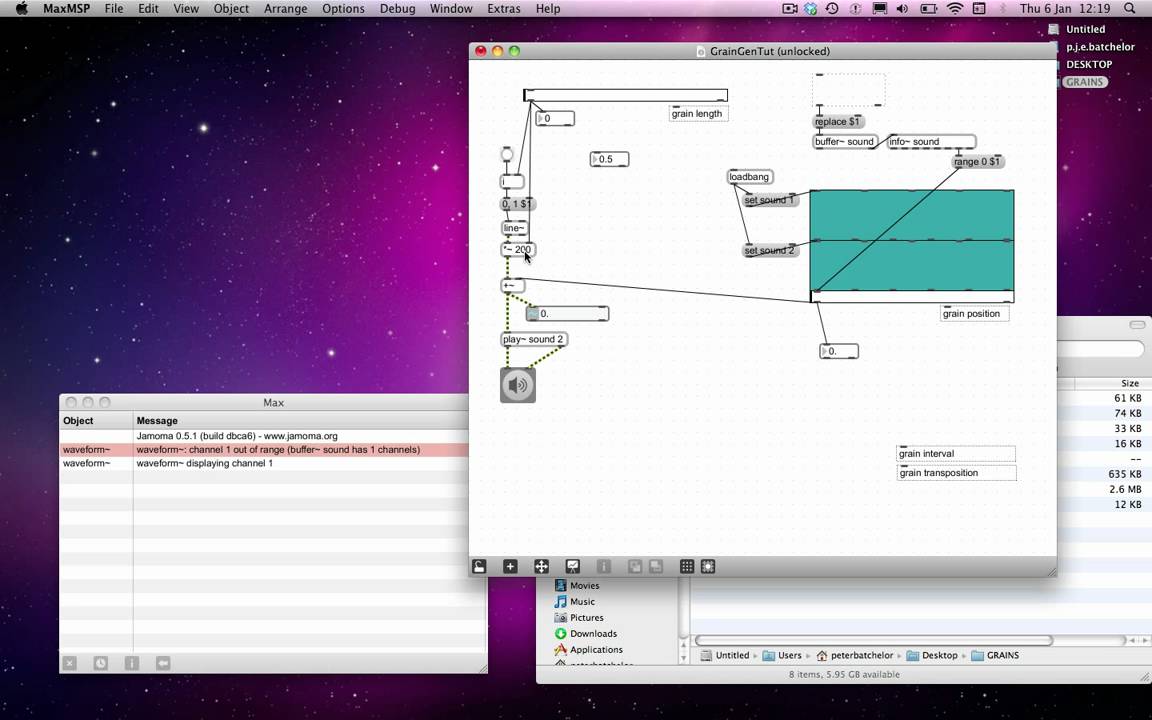1152x720 pixels.
Task: Clear the Max window with X icon
Action: (70, 663)
